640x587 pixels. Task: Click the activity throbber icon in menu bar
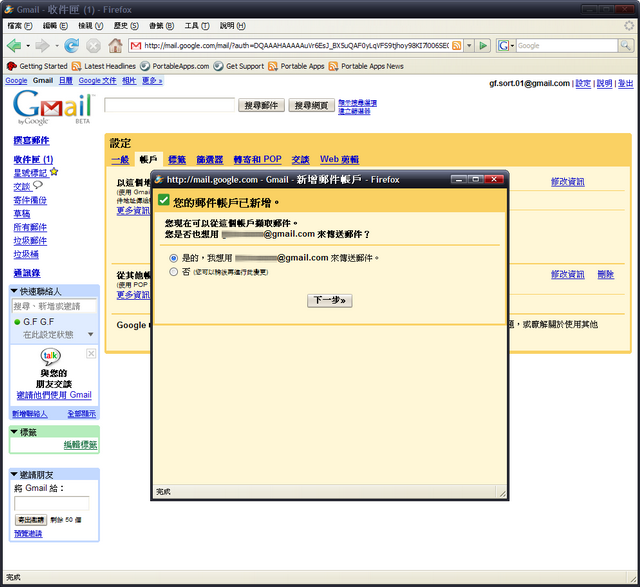pos(629,26)
